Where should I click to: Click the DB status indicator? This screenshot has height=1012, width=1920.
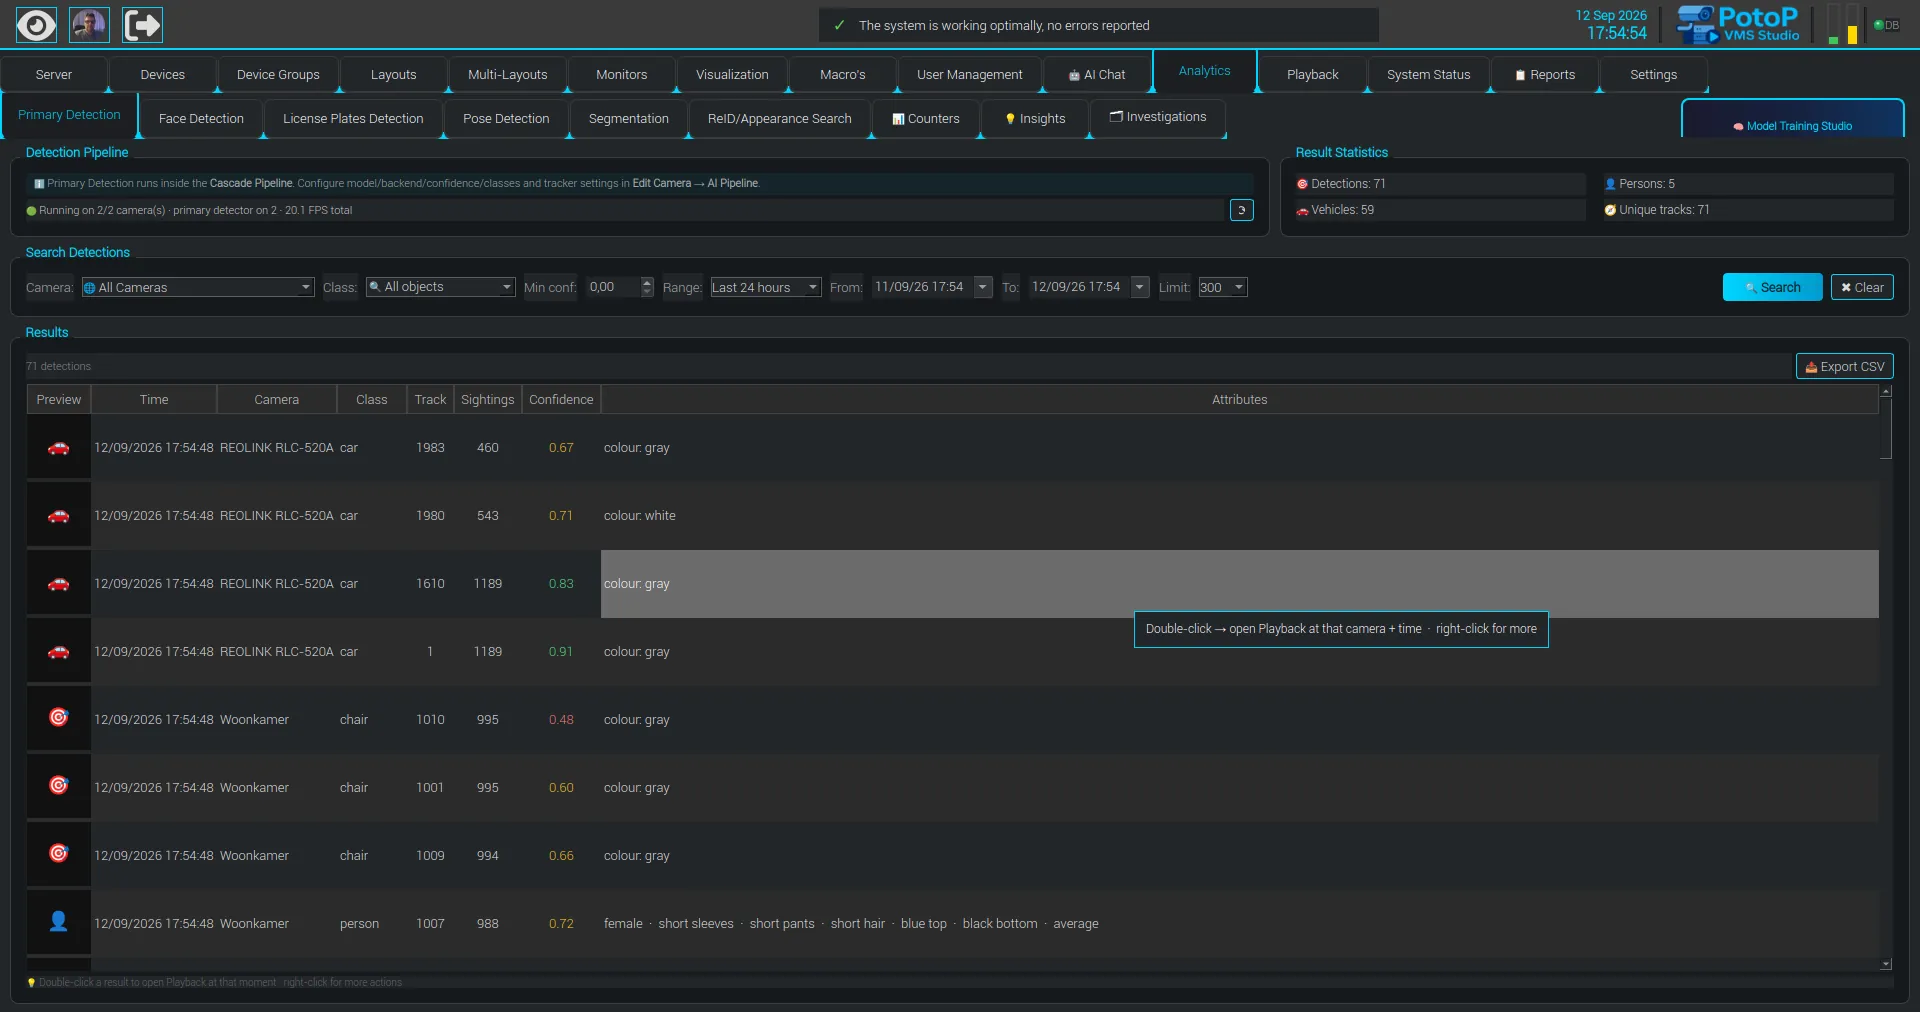(x=1886, y=25)
